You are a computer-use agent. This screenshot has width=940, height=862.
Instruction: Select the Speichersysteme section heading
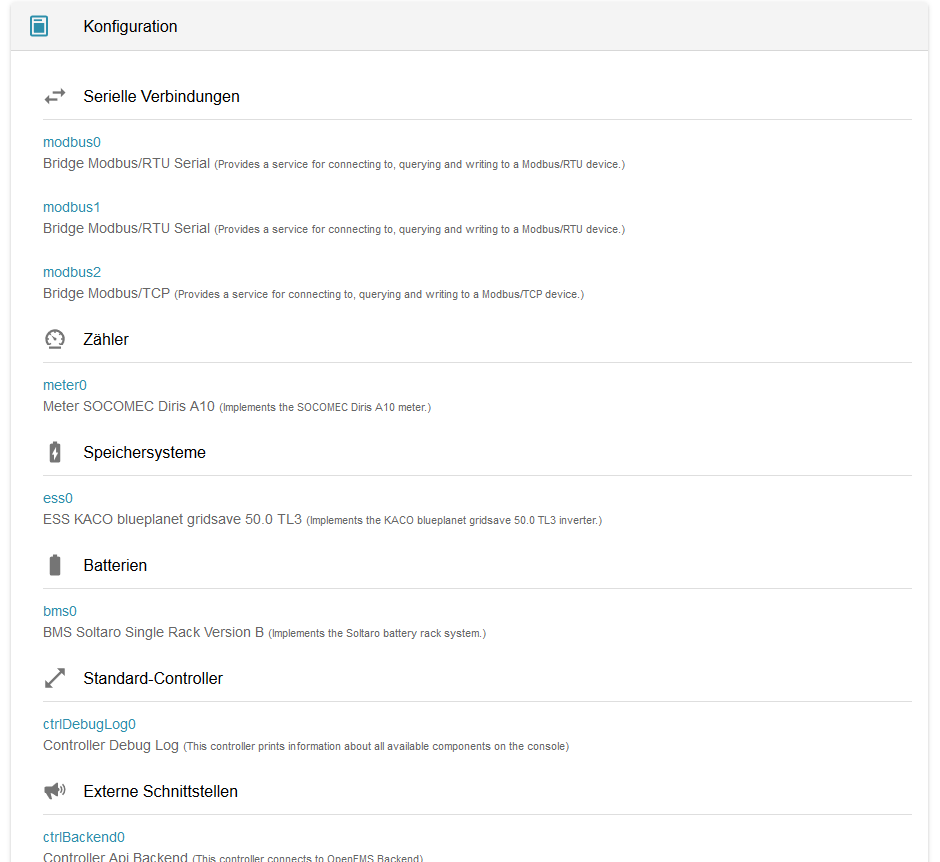144,453
